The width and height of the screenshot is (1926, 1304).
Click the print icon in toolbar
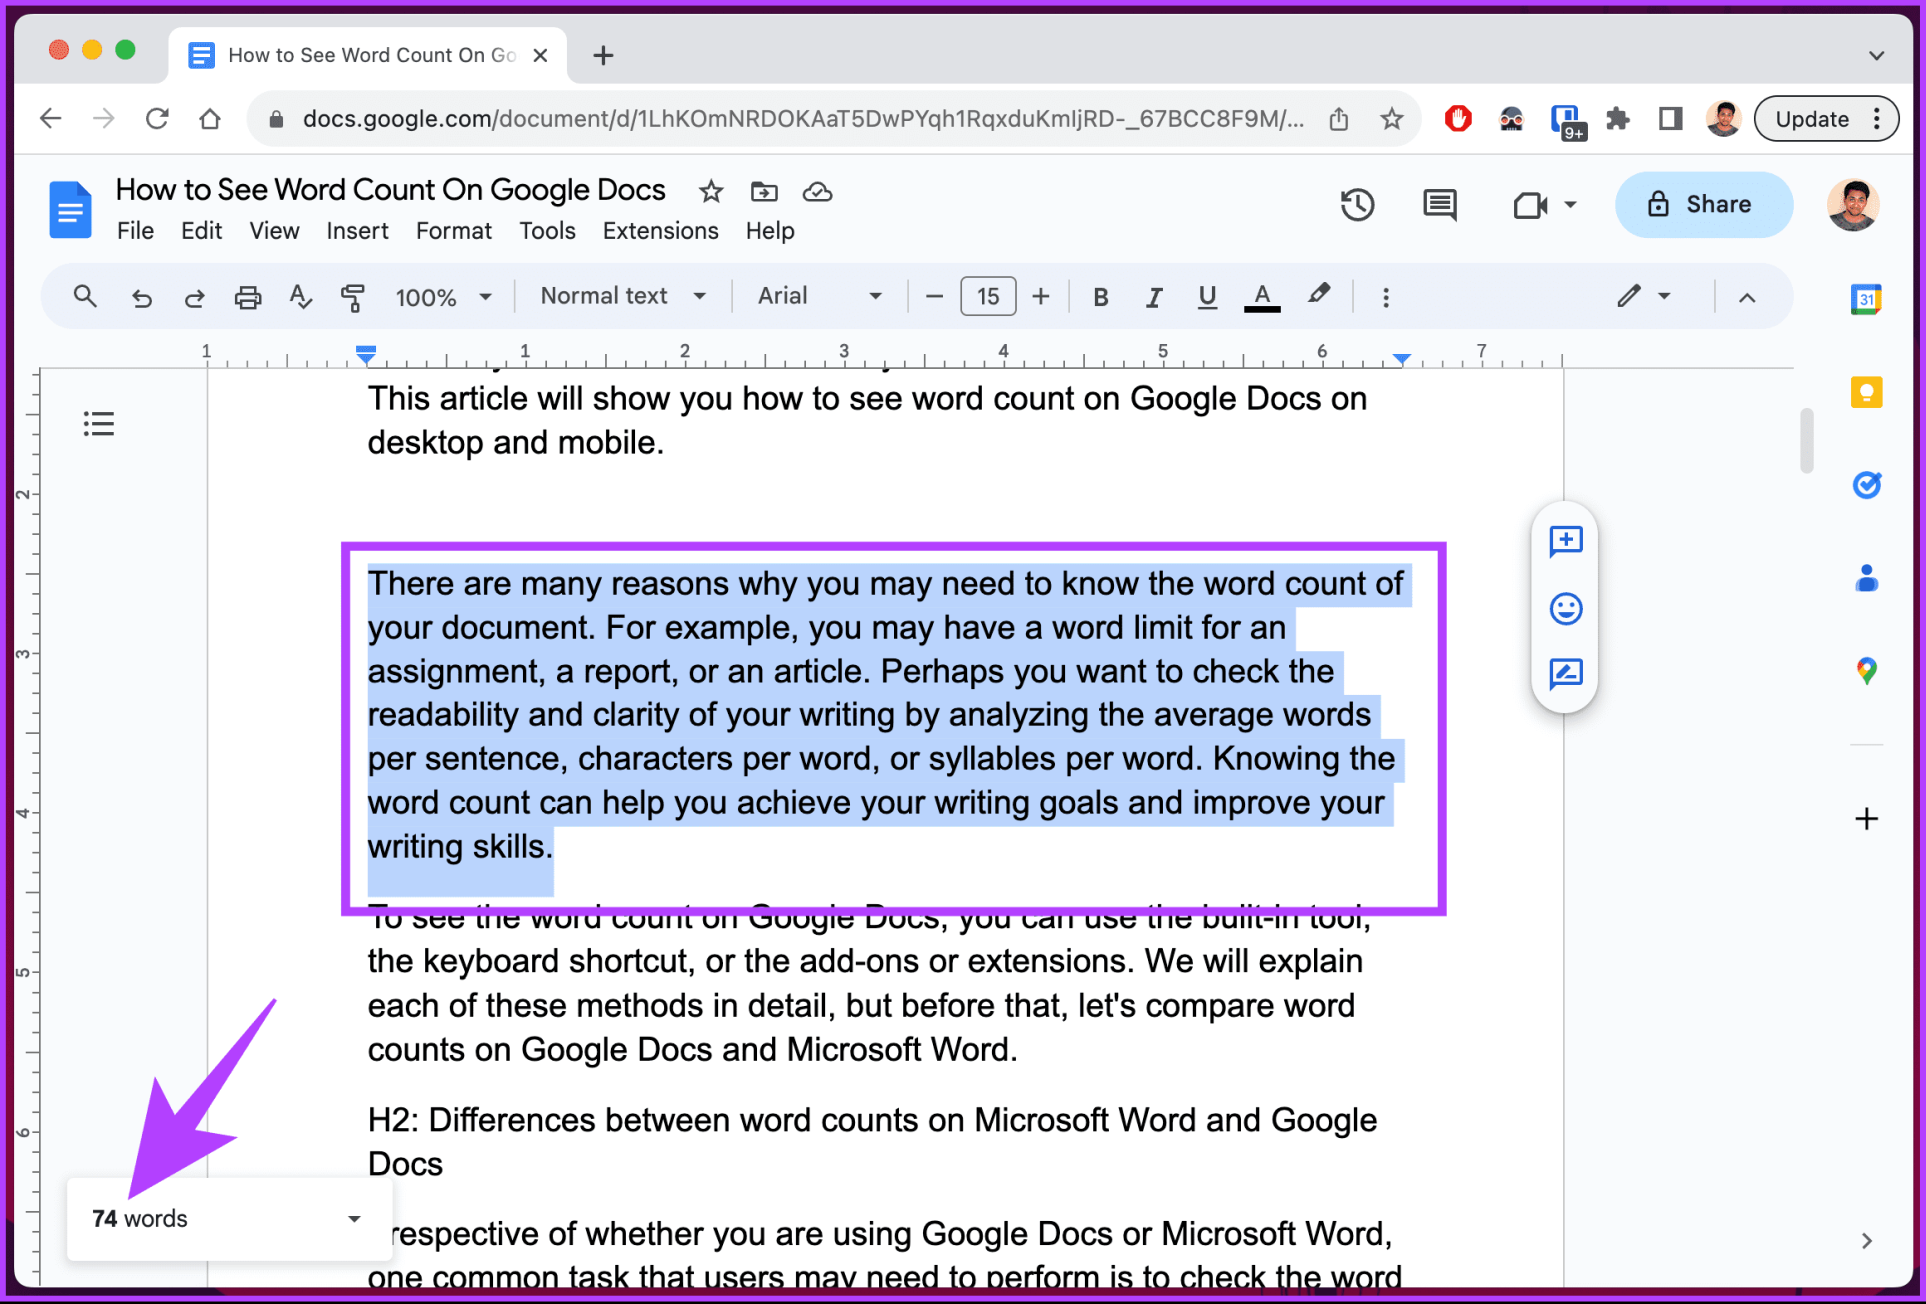(x=247, y=297)
